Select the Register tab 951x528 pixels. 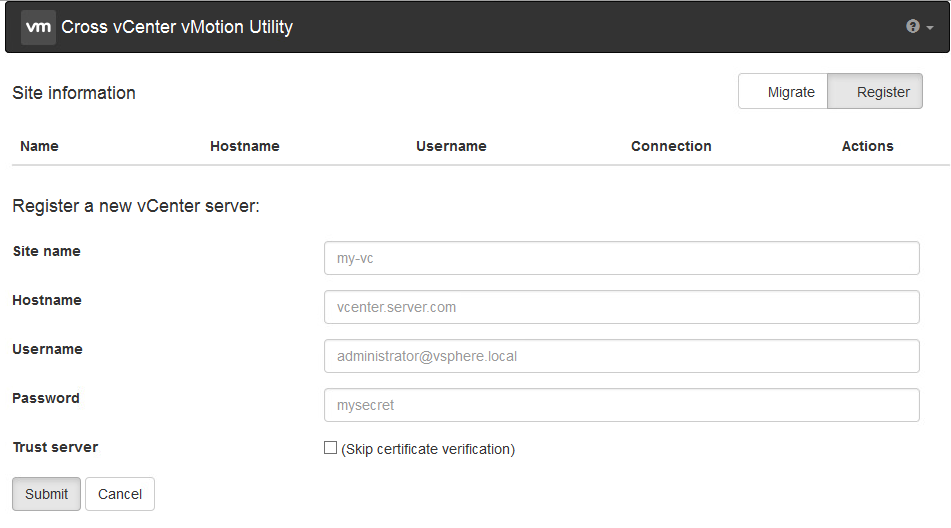[875, 92]
